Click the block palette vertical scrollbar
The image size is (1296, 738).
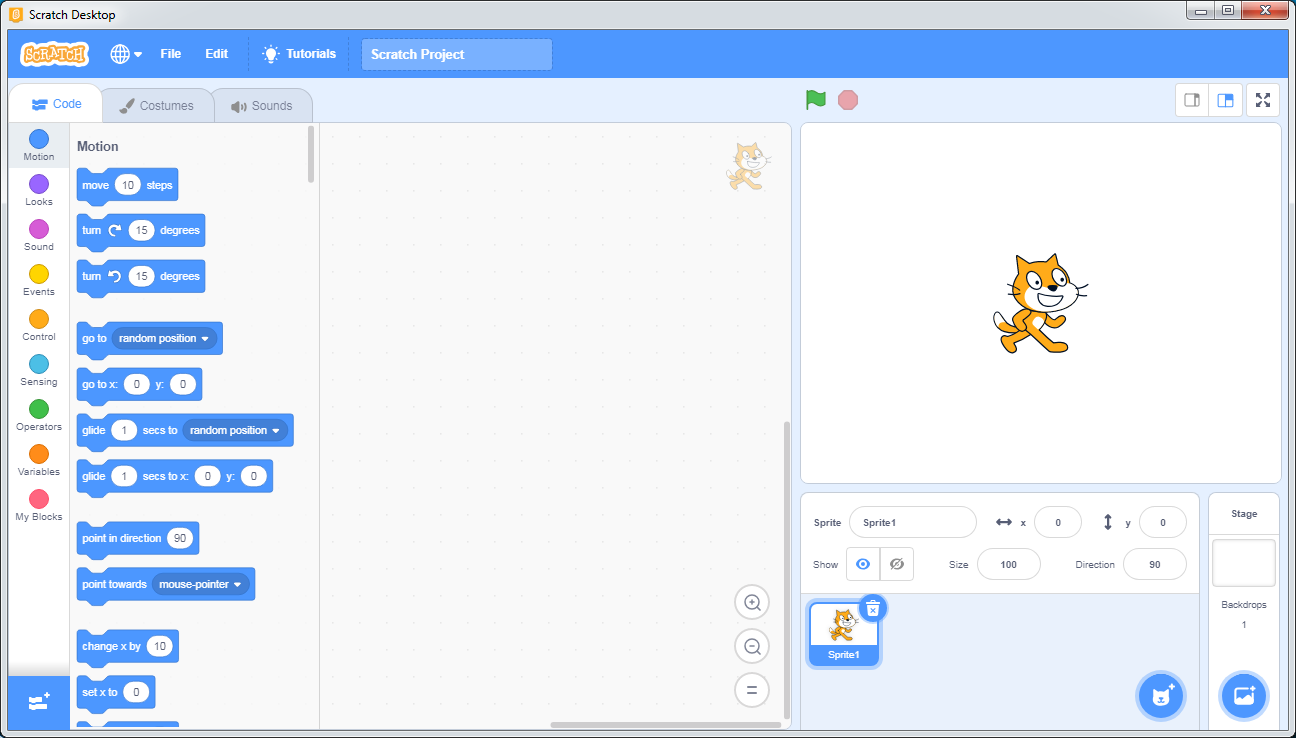(x=311, y=154)
